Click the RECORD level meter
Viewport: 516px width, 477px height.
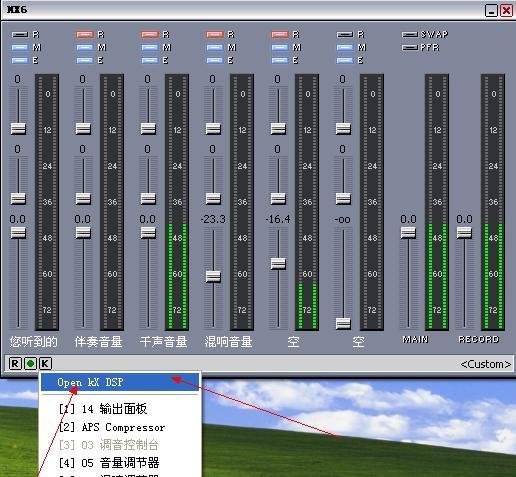(493, 202)
